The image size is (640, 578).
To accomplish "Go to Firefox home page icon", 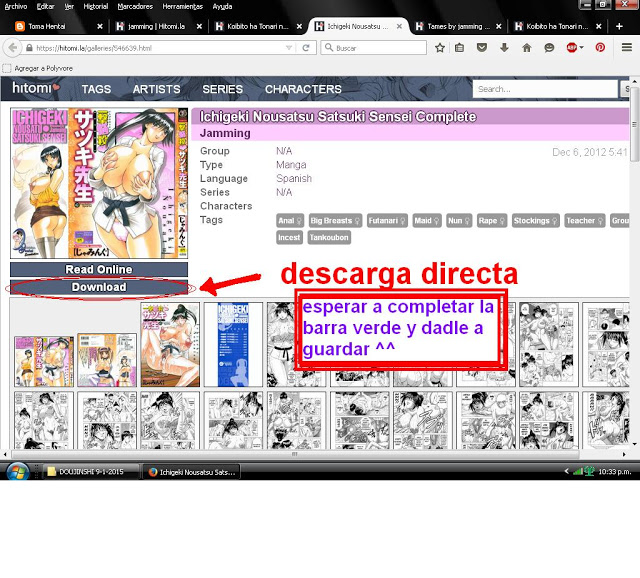I will pyautogui.click(x=527, y=48).
